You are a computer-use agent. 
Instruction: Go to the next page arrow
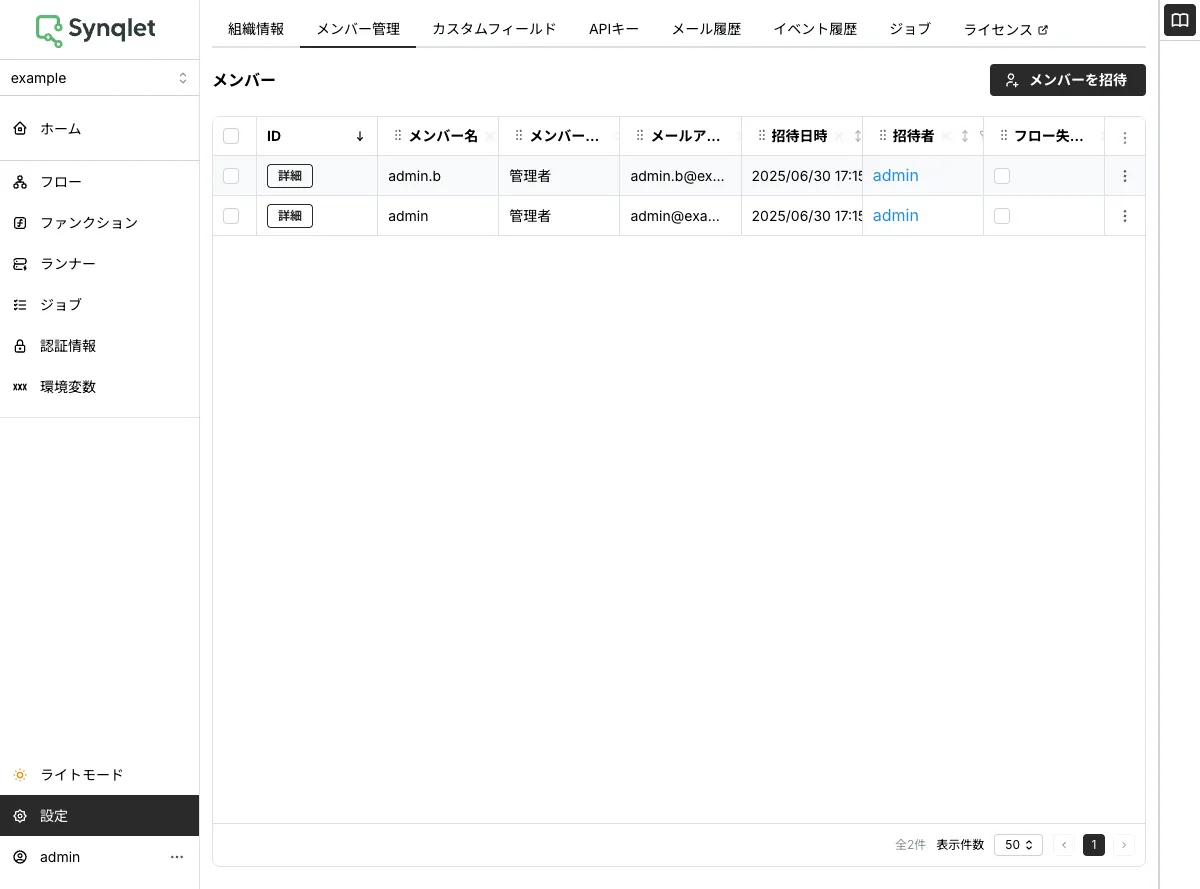coord(1124,845)
